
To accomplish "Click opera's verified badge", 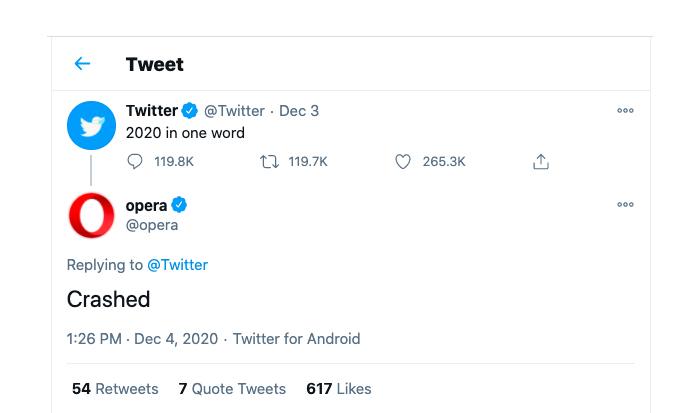I will [179, 204].
